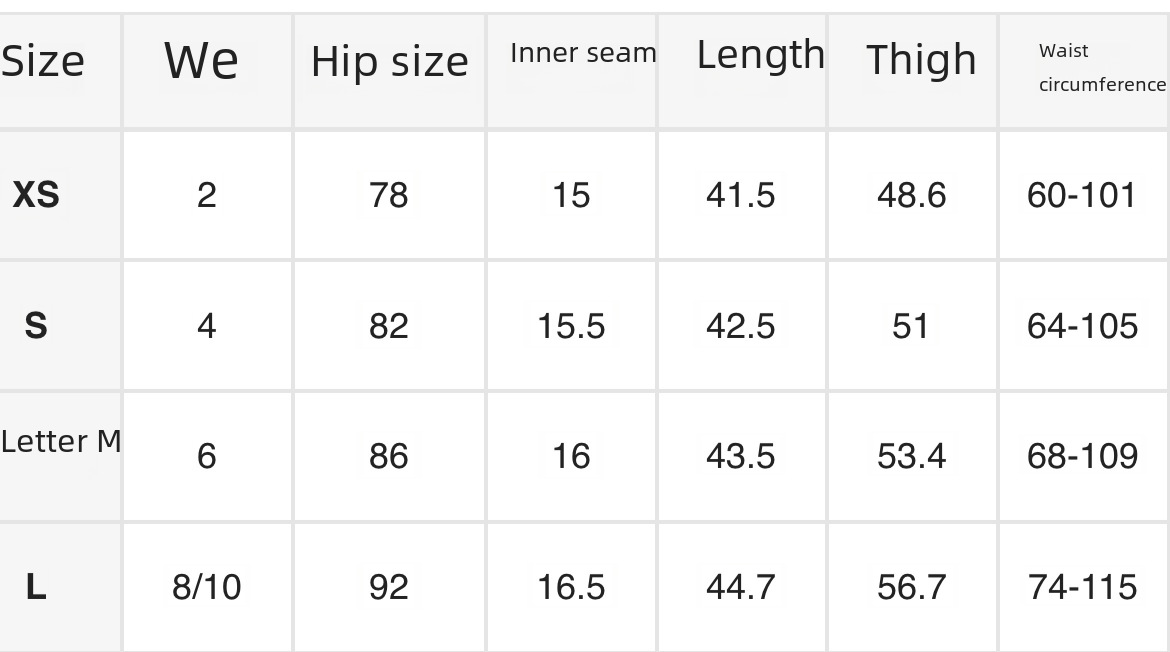Image resolution: width=1170 pixels, height=652 pixels.
Task: Select waist range 60-101 cell
Action: (x=1082, y=195)
